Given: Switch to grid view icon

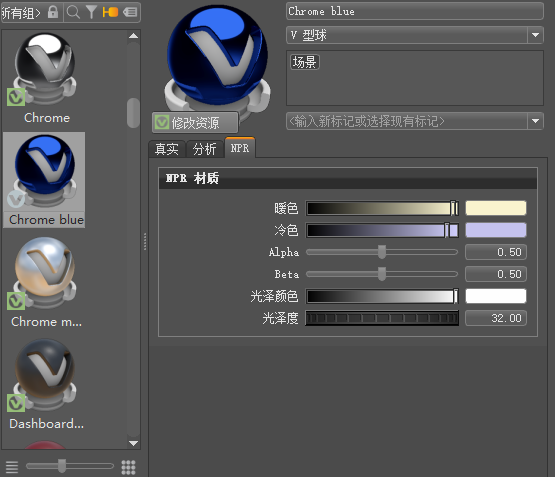Looking at the screenshot, I should 128,467.
